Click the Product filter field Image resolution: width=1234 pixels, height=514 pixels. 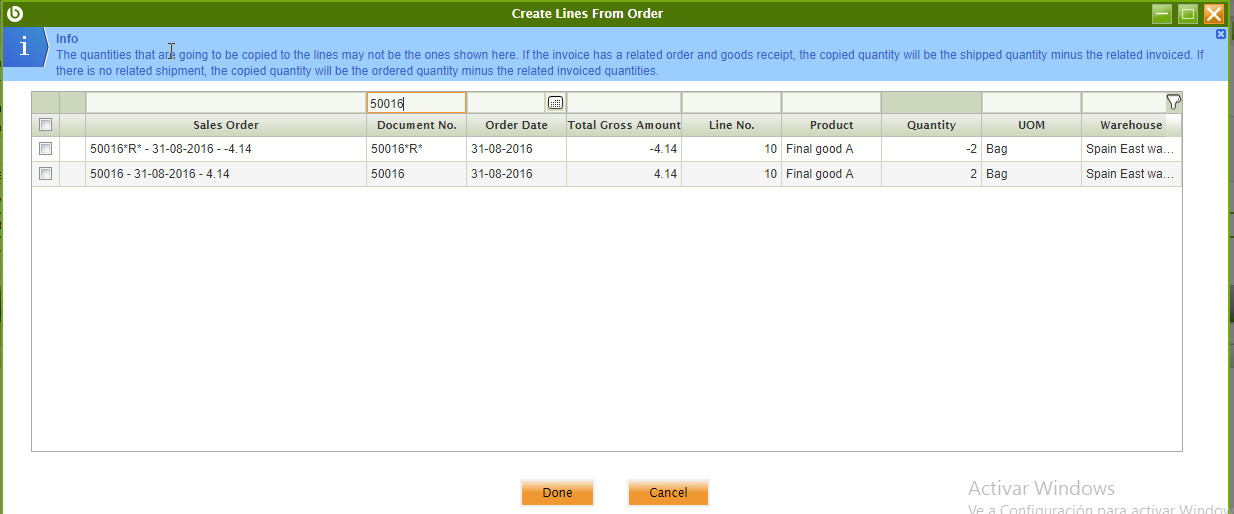(831, 103)
